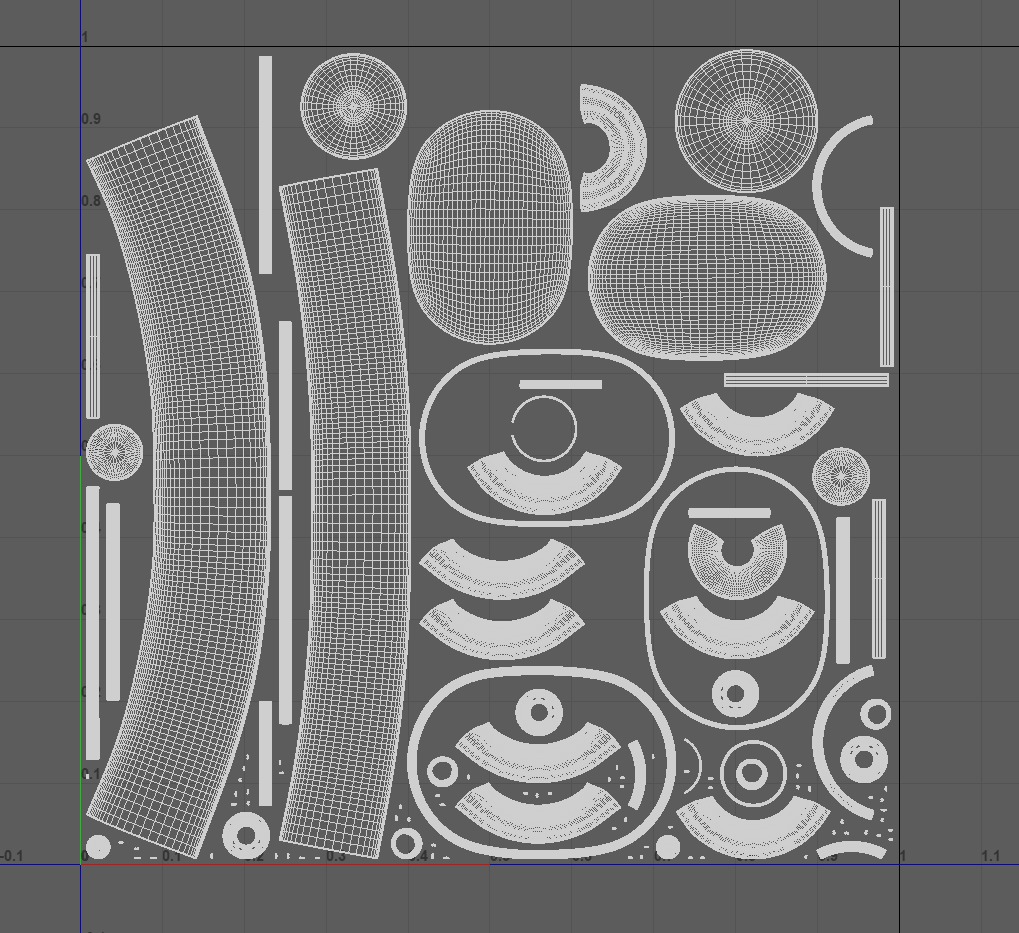Pick the wide flattened oval gridded UV shell
The height and width of the screenshot is (933, 1019).
(707, 277)
